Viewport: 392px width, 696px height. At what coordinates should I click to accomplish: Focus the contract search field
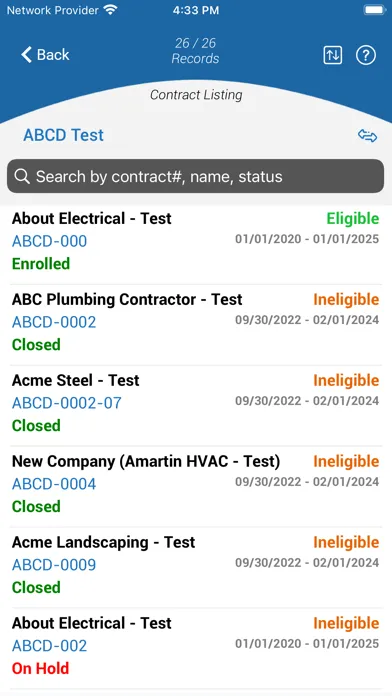click(x=195, y=176)
